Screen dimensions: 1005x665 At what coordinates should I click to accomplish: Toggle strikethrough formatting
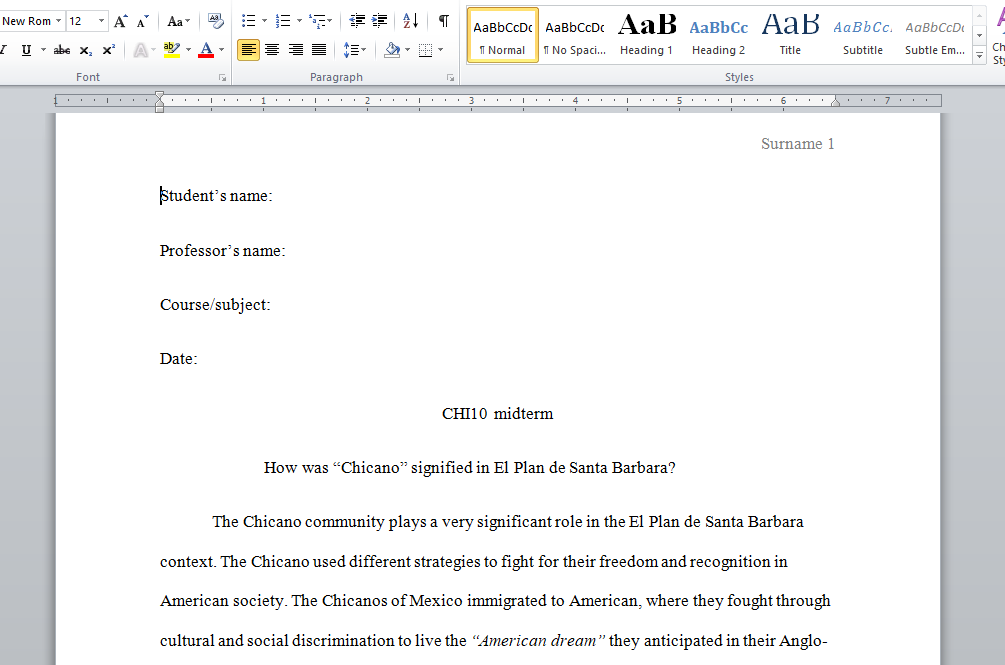pyautogui.click(x=62, y=50)
